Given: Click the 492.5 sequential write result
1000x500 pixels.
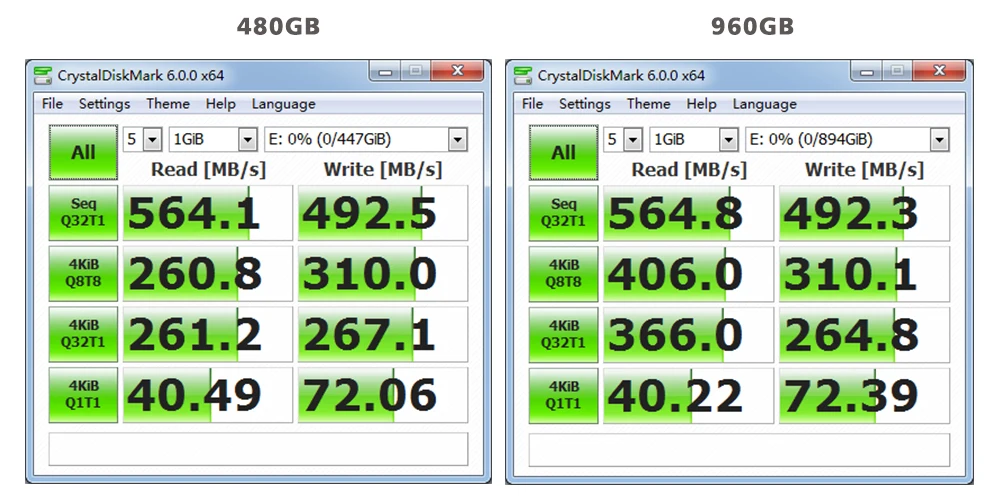Looking at the screenshot, I should coord(383,213).
